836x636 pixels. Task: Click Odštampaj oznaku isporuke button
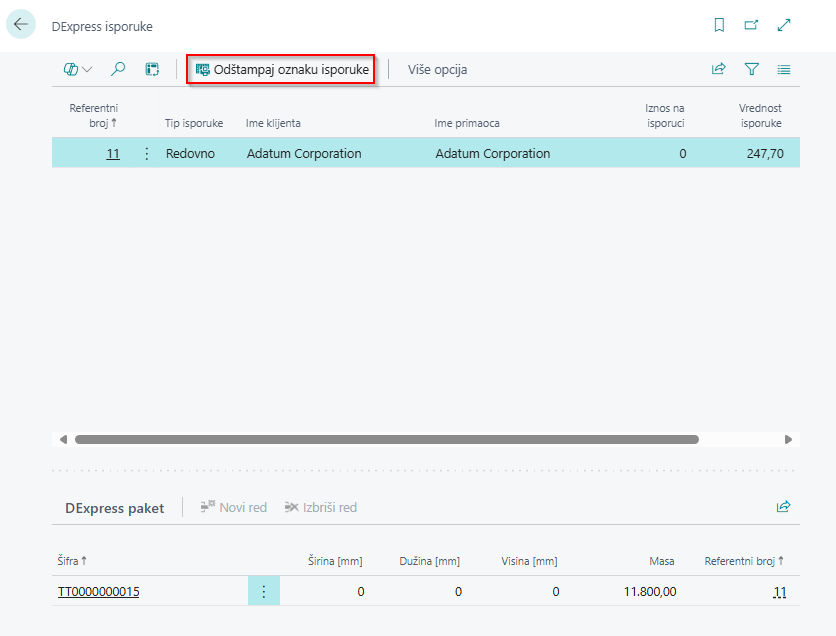click(x=282, y=69)
